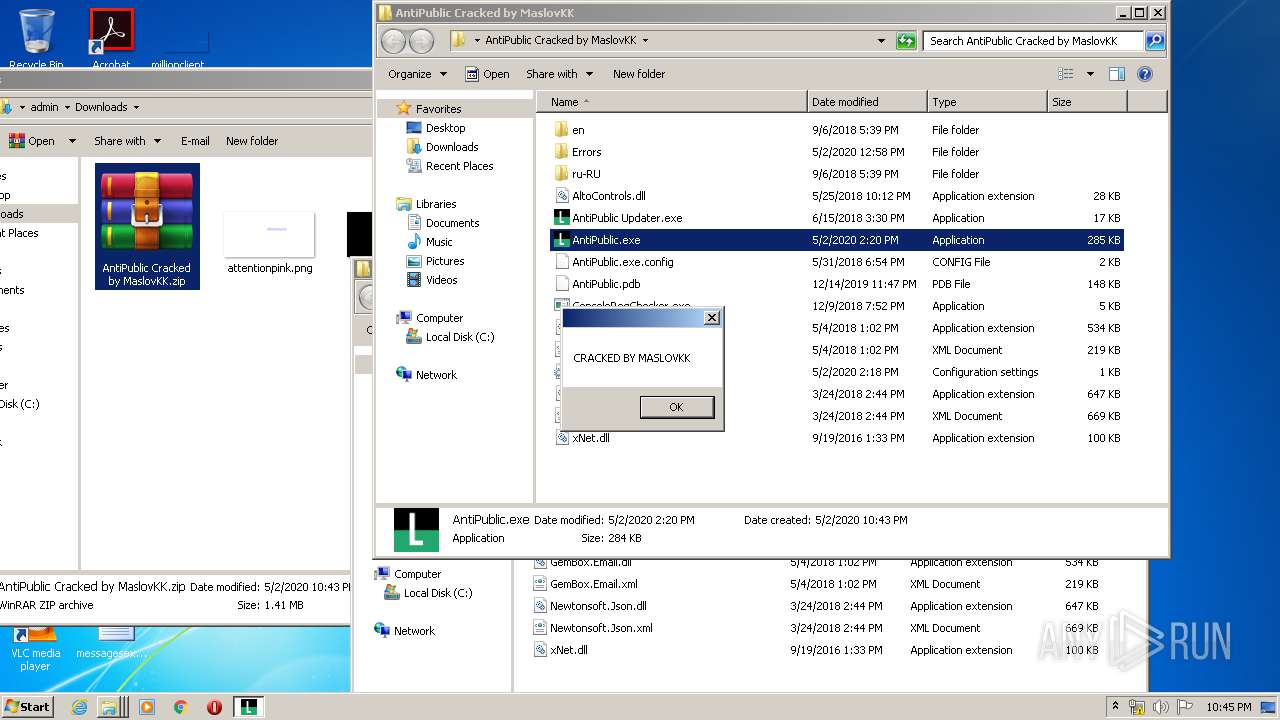The width and height of the screenshot is (1280, 720).
Task: Select AntiPublic Updater.exe icon
Action: point(561,218)
